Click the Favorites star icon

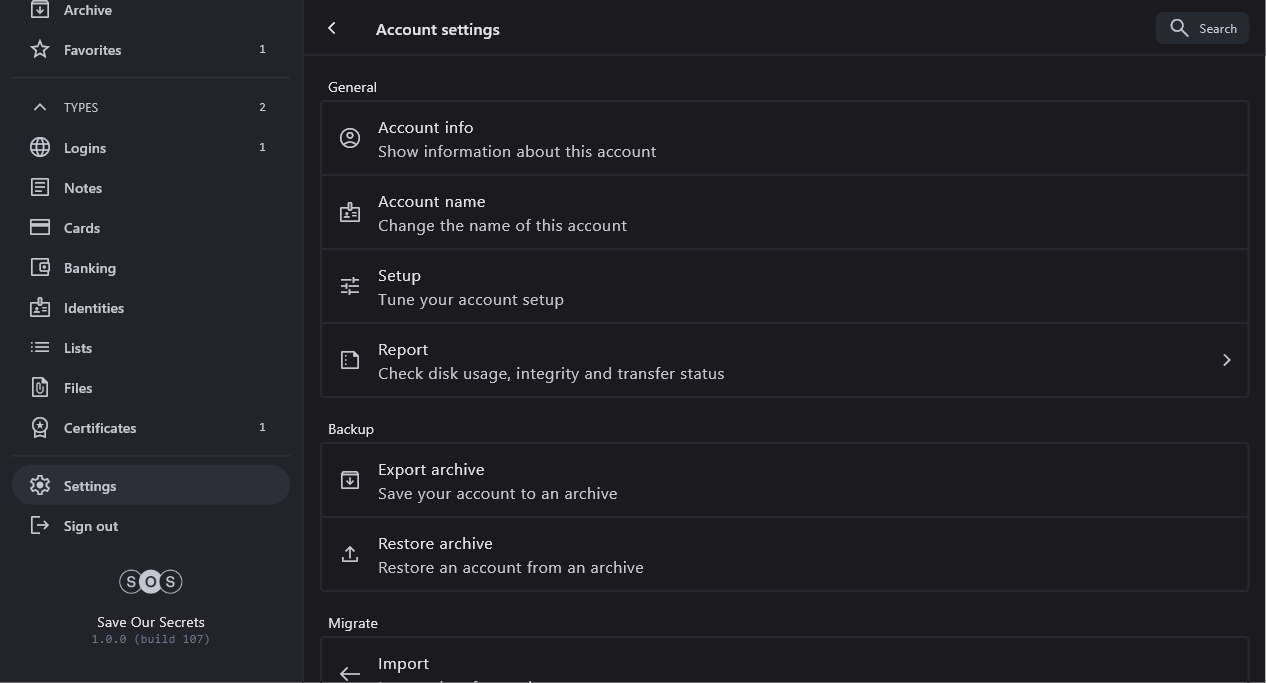coord(40,49)
